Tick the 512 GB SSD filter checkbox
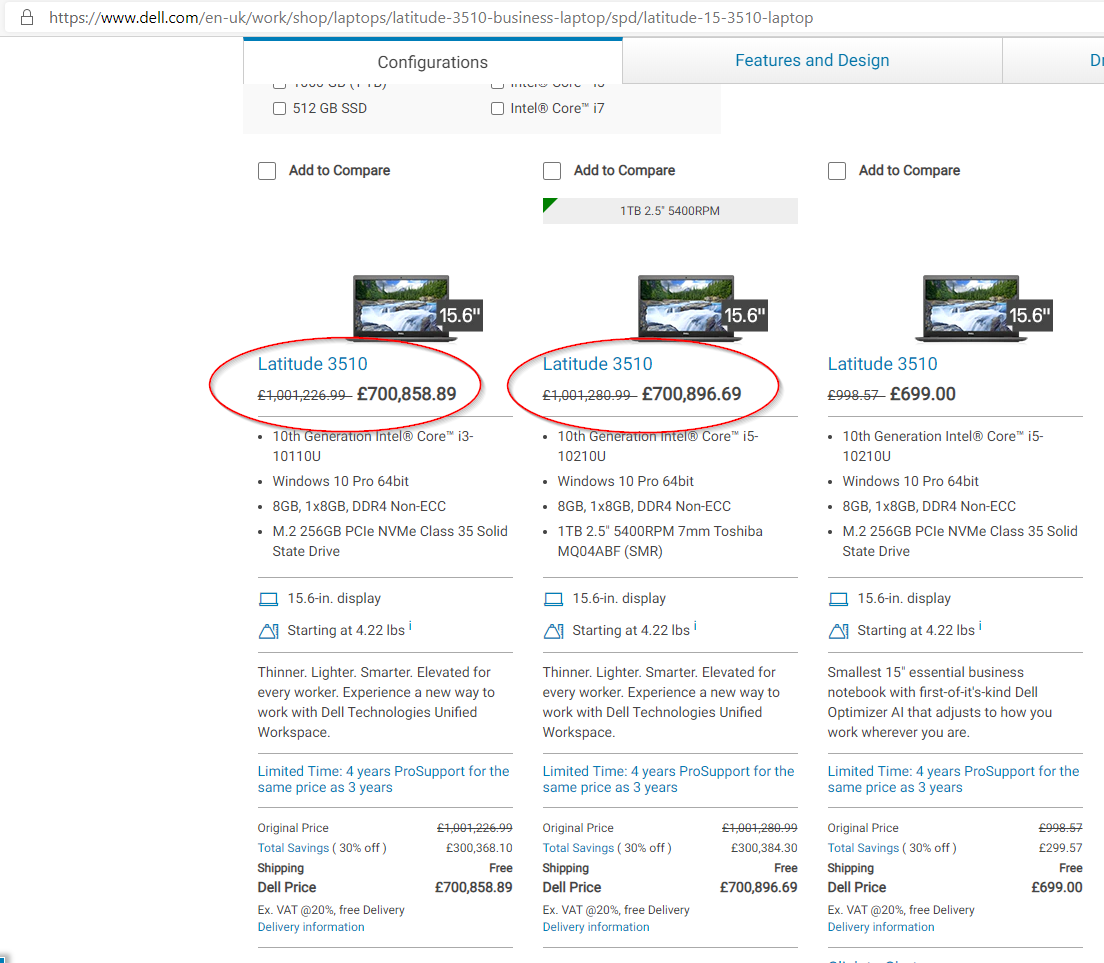The width and height of the screenshot is (1104, 963). pos(280,108)
